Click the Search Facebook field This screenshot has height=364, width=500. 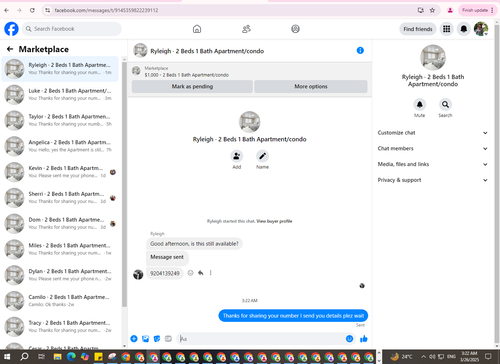pos(72,29)
